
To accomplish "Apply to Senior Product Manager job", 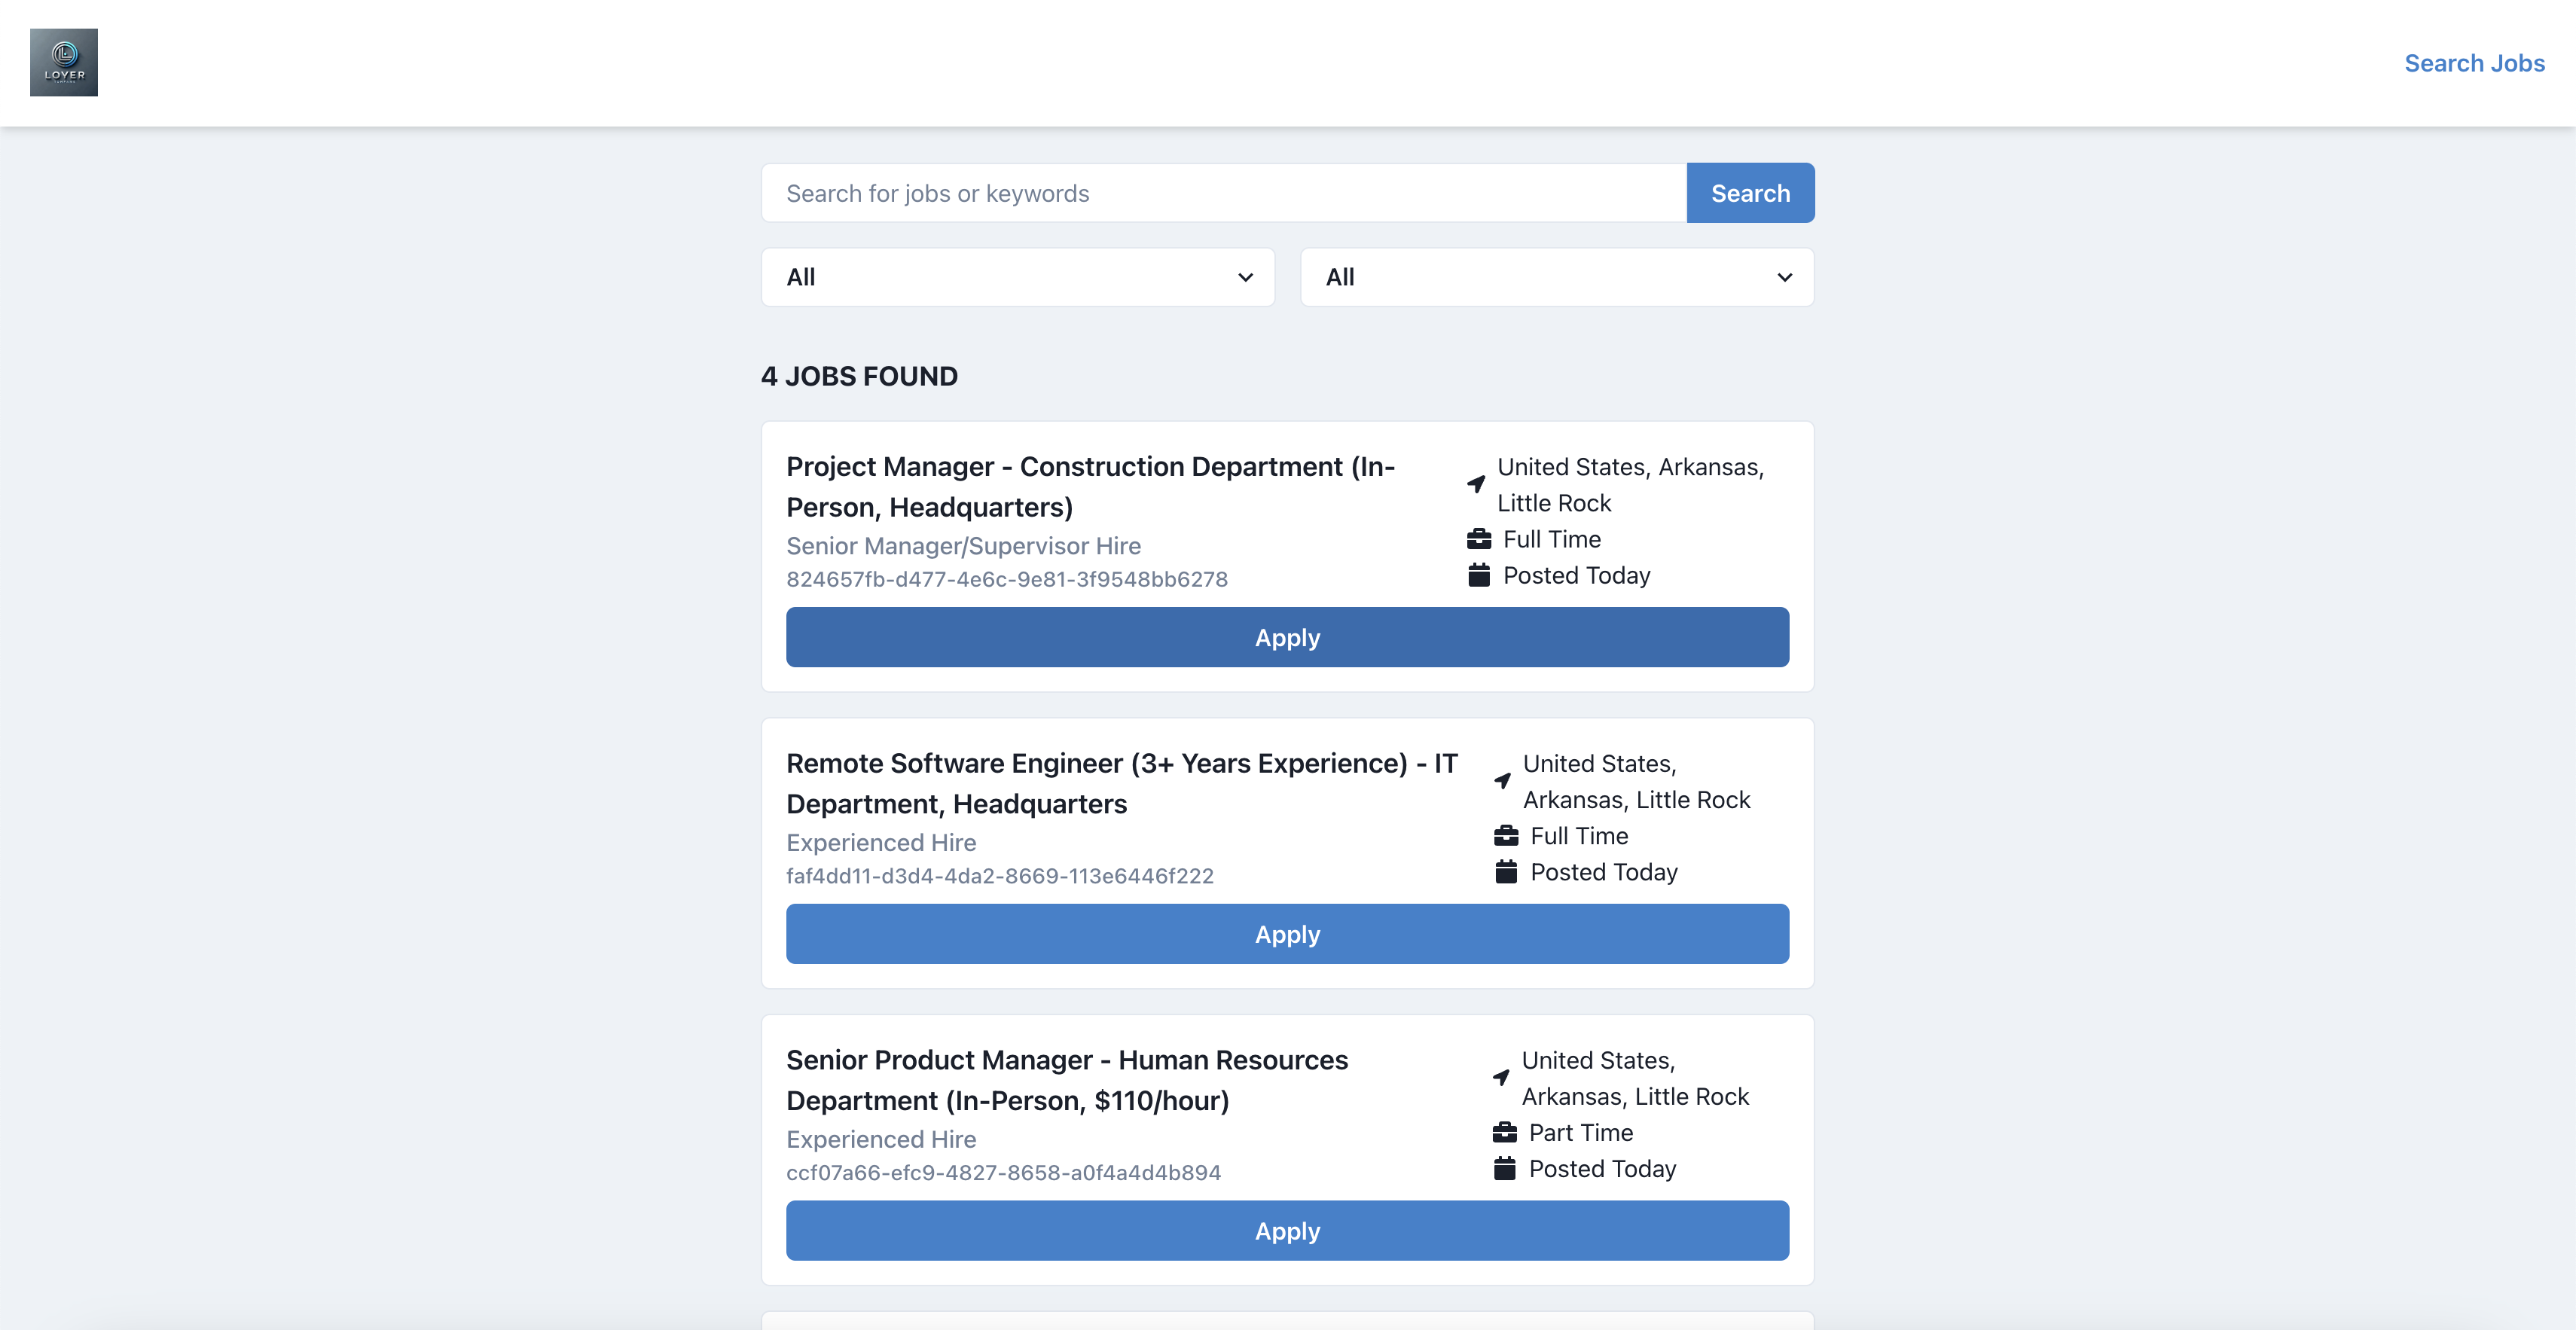I will click(x=1287, y=1231).
